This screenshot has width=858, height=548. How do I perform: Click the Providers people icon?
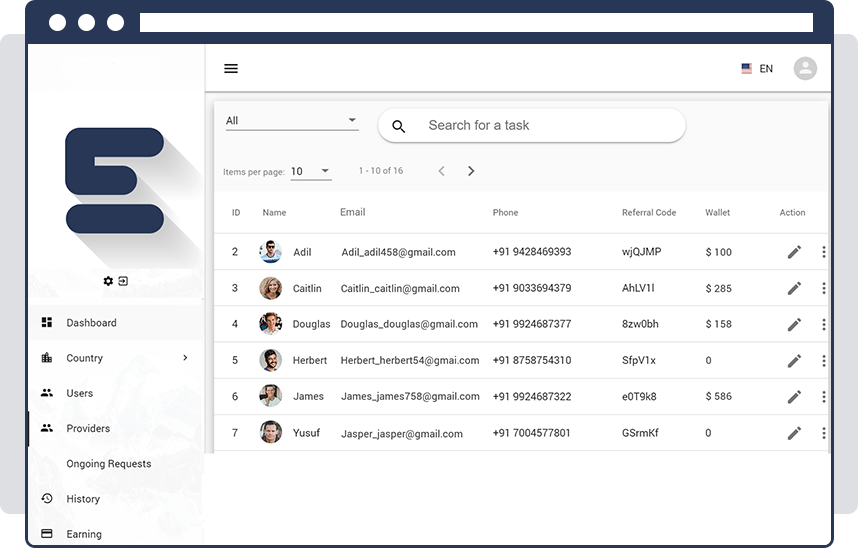point(47,428)
